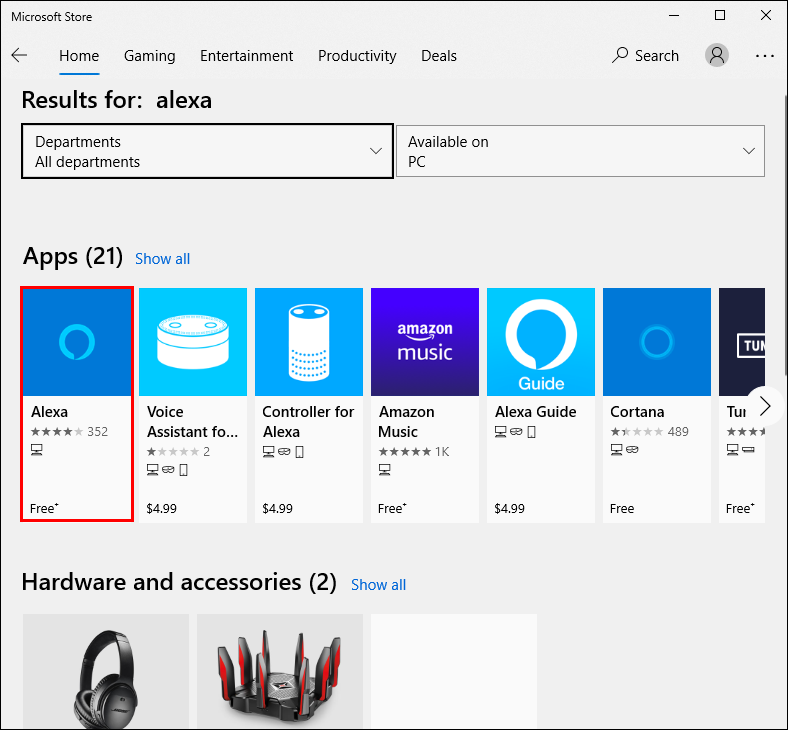Click $4.99 price under Controller for Alexa
Screen dimensions: 788x730
(277, 508)
